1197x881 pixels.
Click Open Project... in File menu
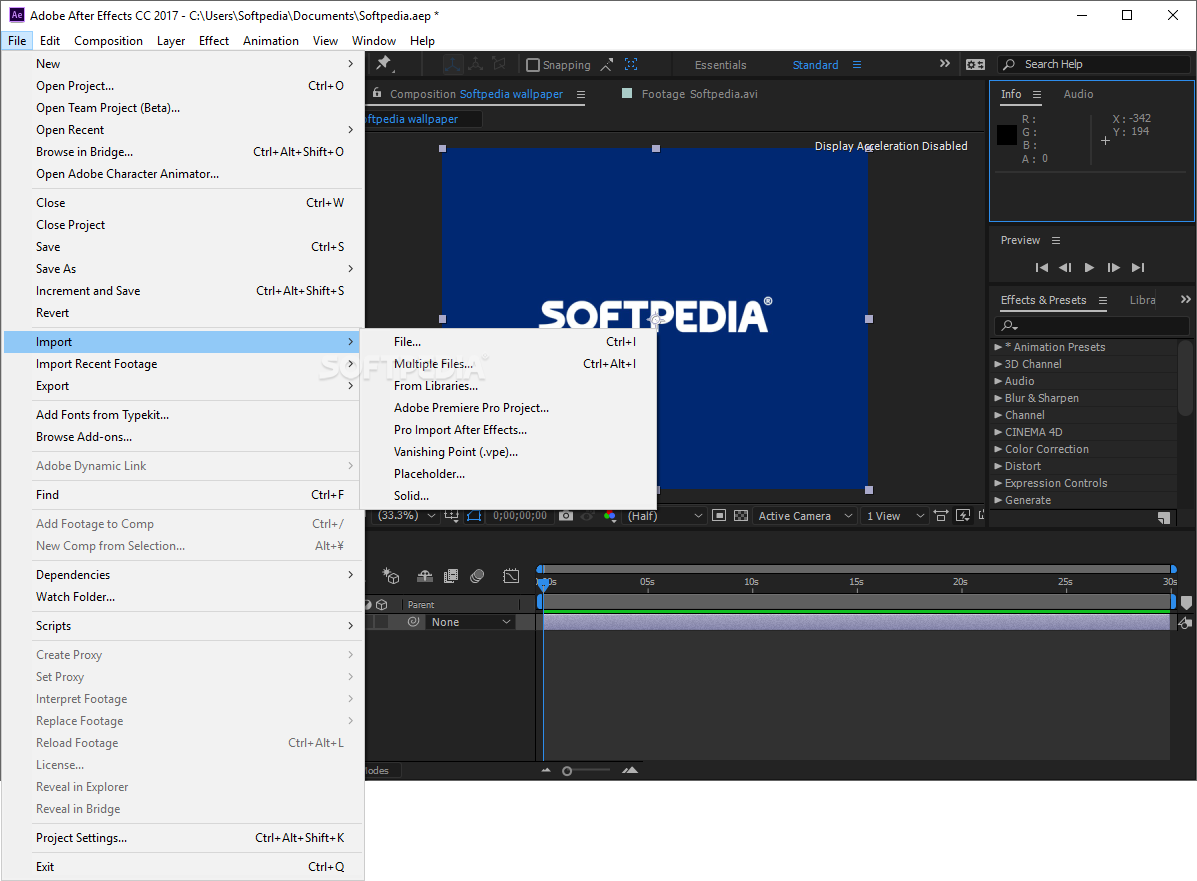(183, 86)
